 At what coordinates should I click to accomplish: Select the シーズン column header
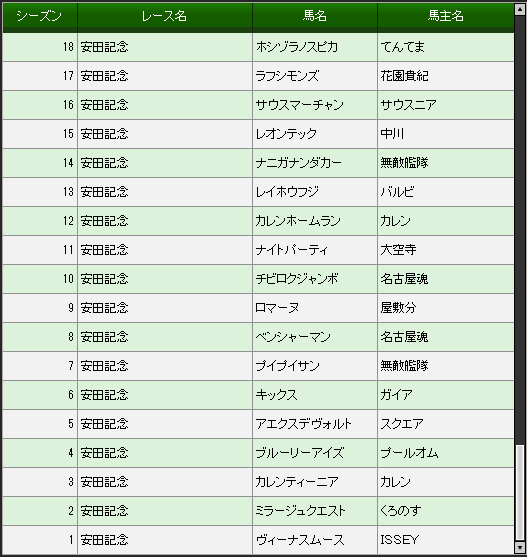click(x=40, y=16)
